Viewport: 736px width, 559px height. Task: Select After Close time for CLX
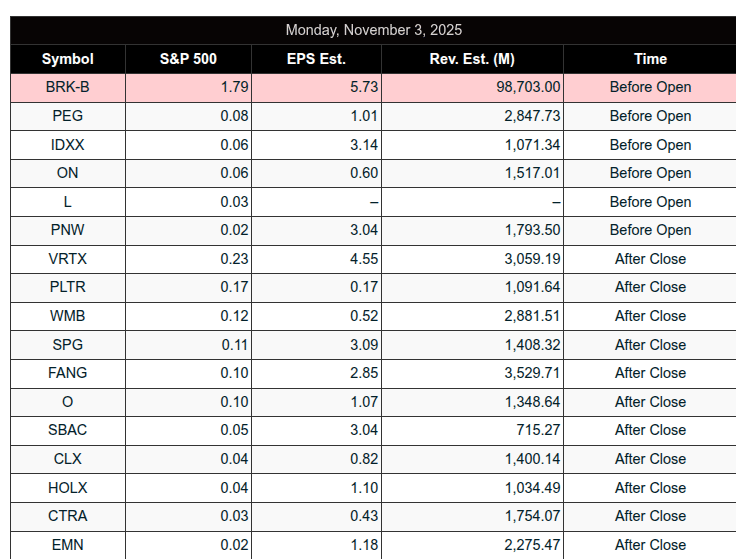click(650, 459)
